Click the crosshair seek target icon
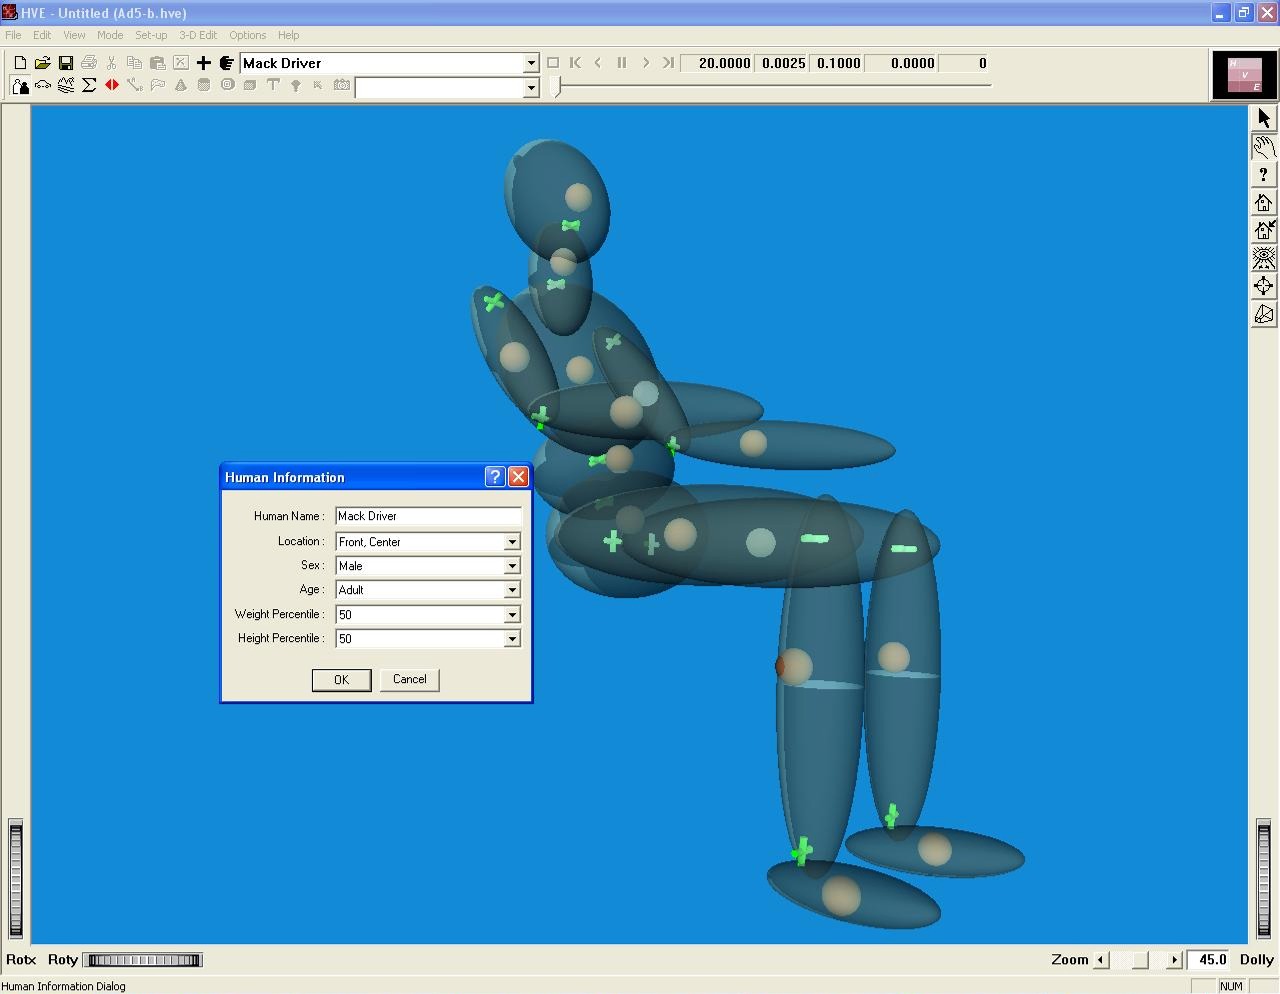The height and width of the screenshot is (994, 1280). (1264, 286)
